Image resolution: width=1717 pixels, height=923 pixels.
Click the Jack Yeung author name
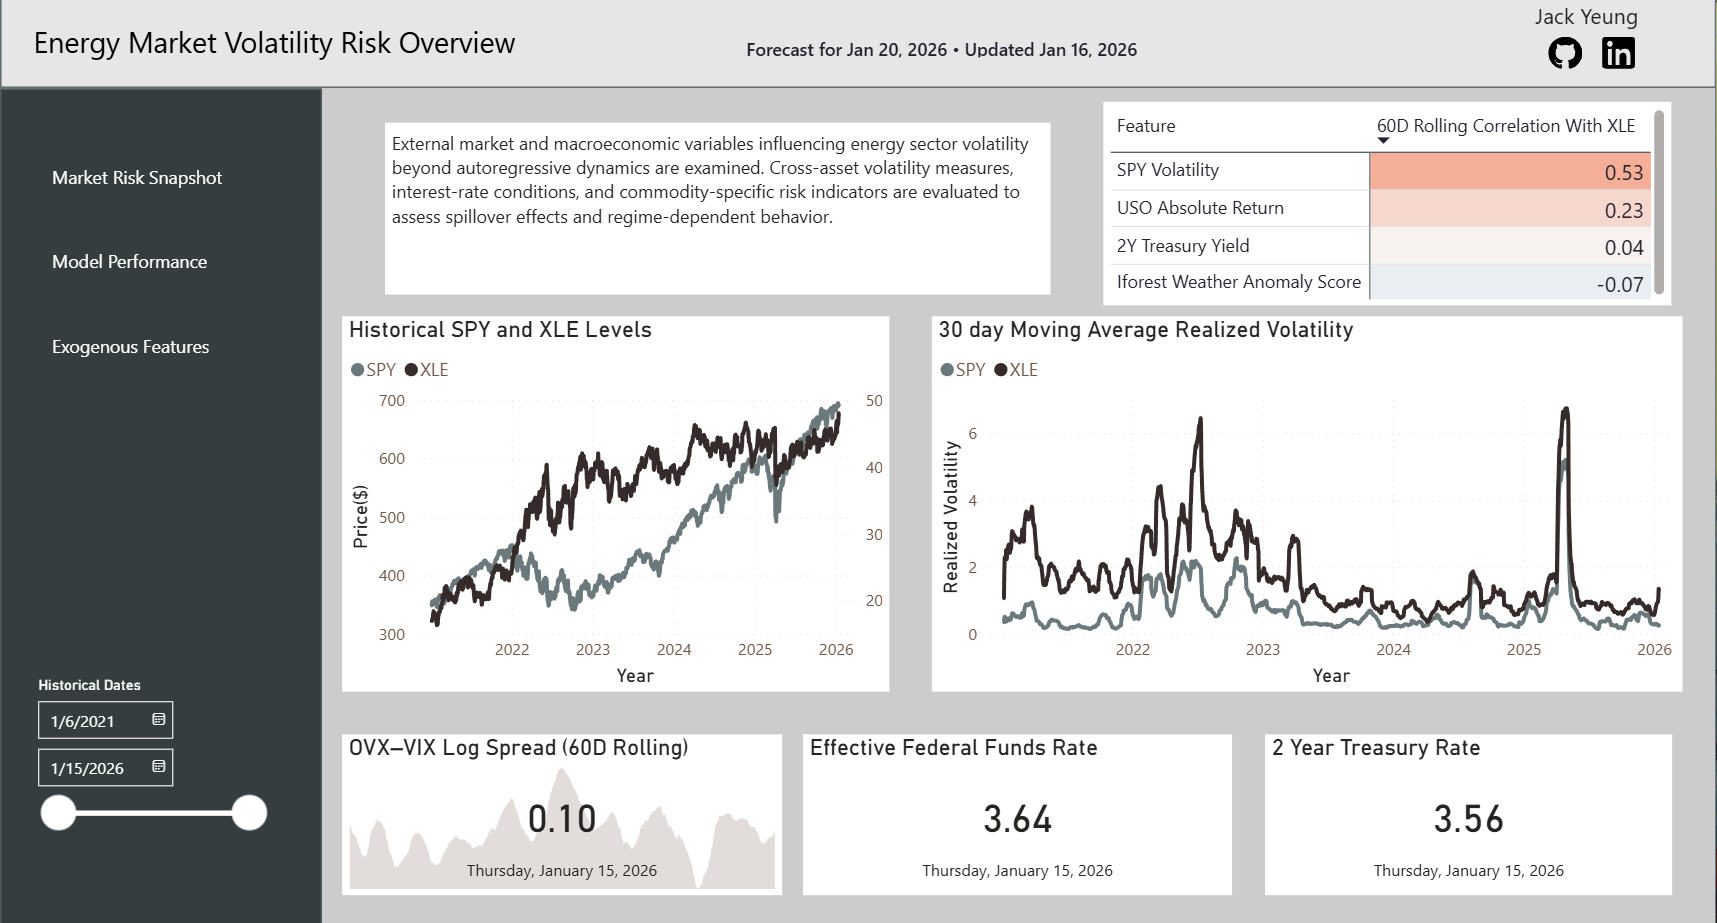(x=1586, y=17)
